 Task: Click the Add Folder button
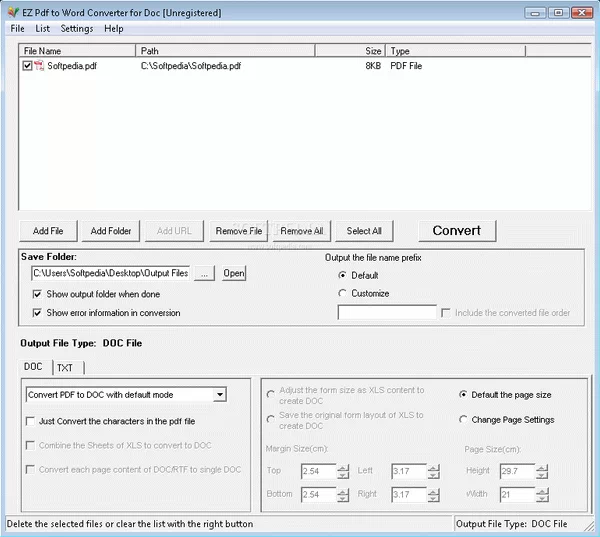pyautogui.click(x=111, y=231)
